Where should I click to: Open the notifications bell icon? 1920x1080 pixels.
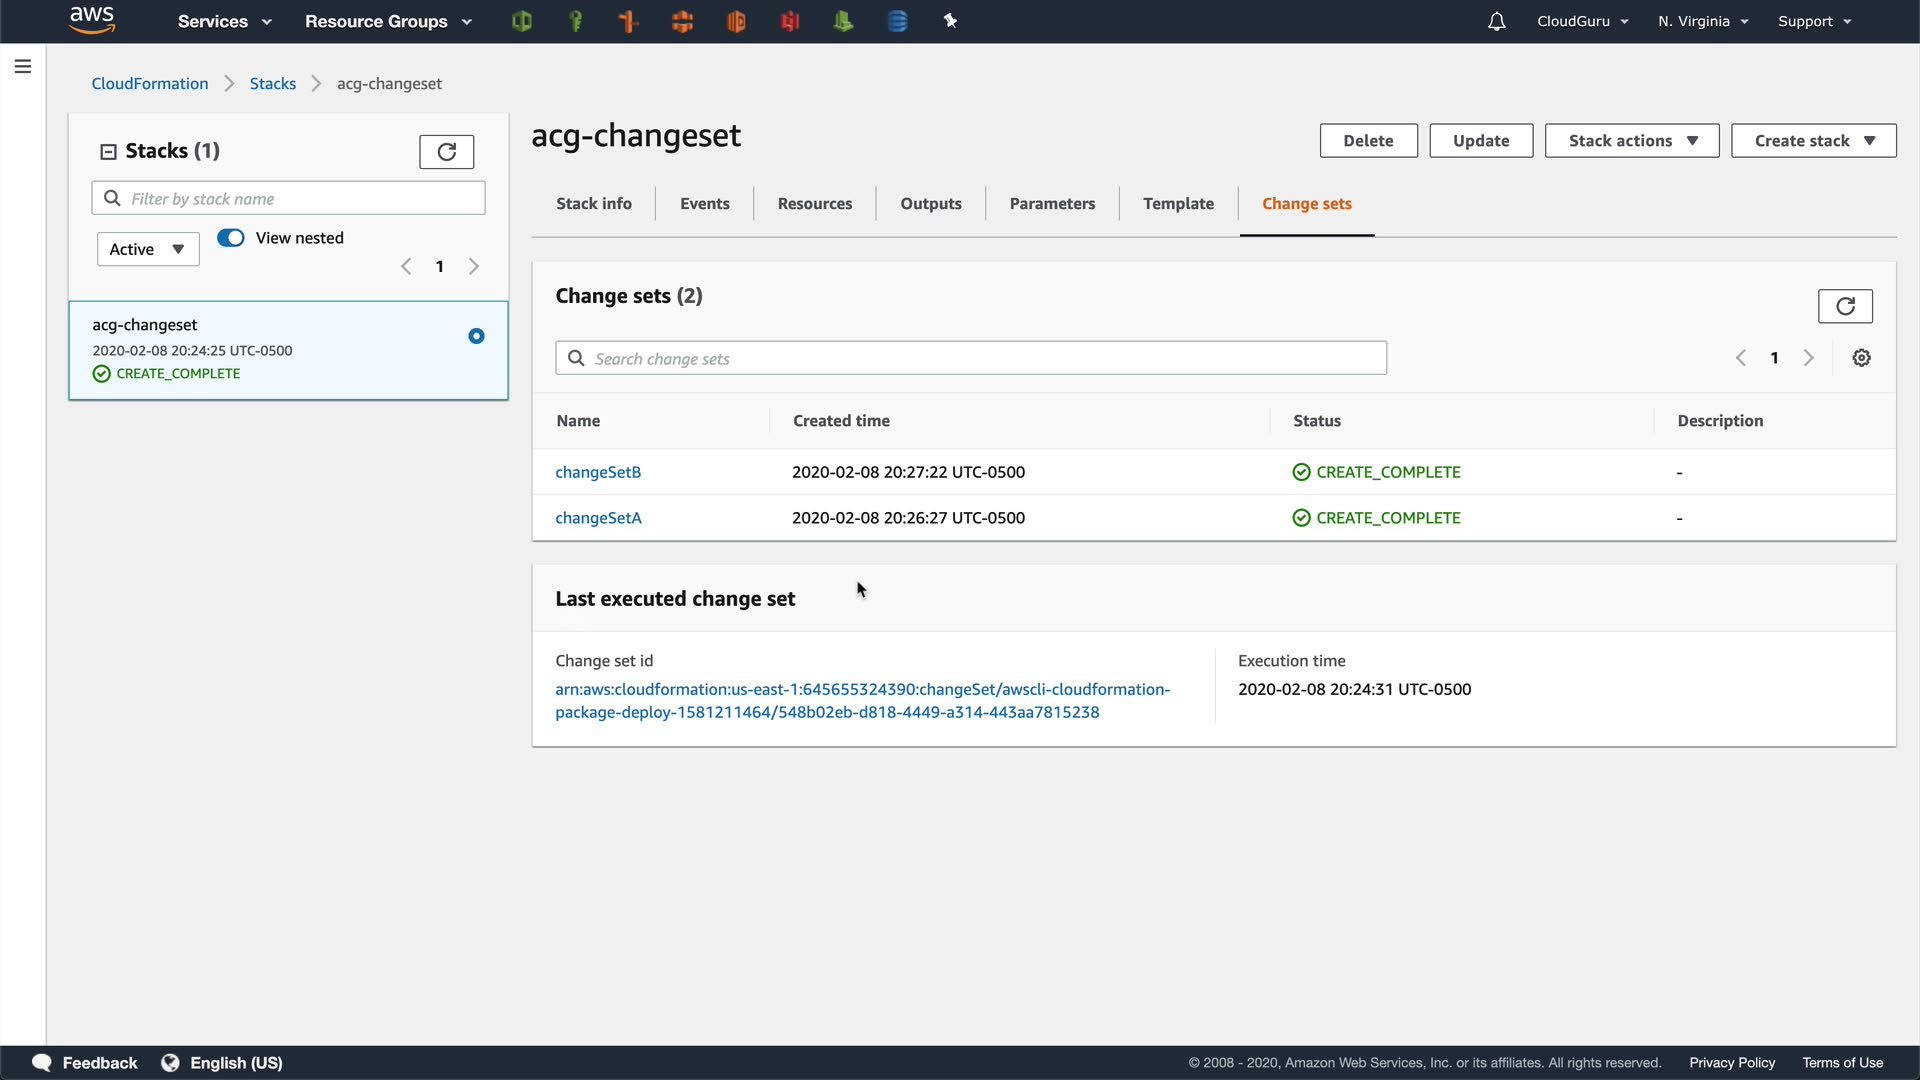[x=1496, y=21]
